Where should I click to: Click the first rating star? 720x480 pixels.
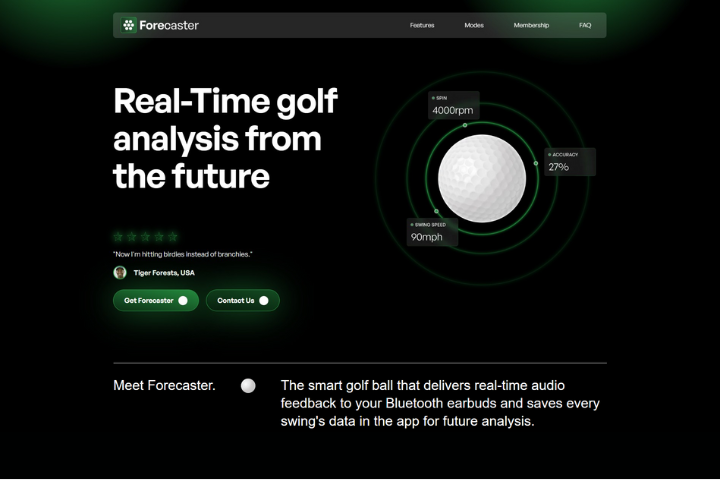pos(118,237)
